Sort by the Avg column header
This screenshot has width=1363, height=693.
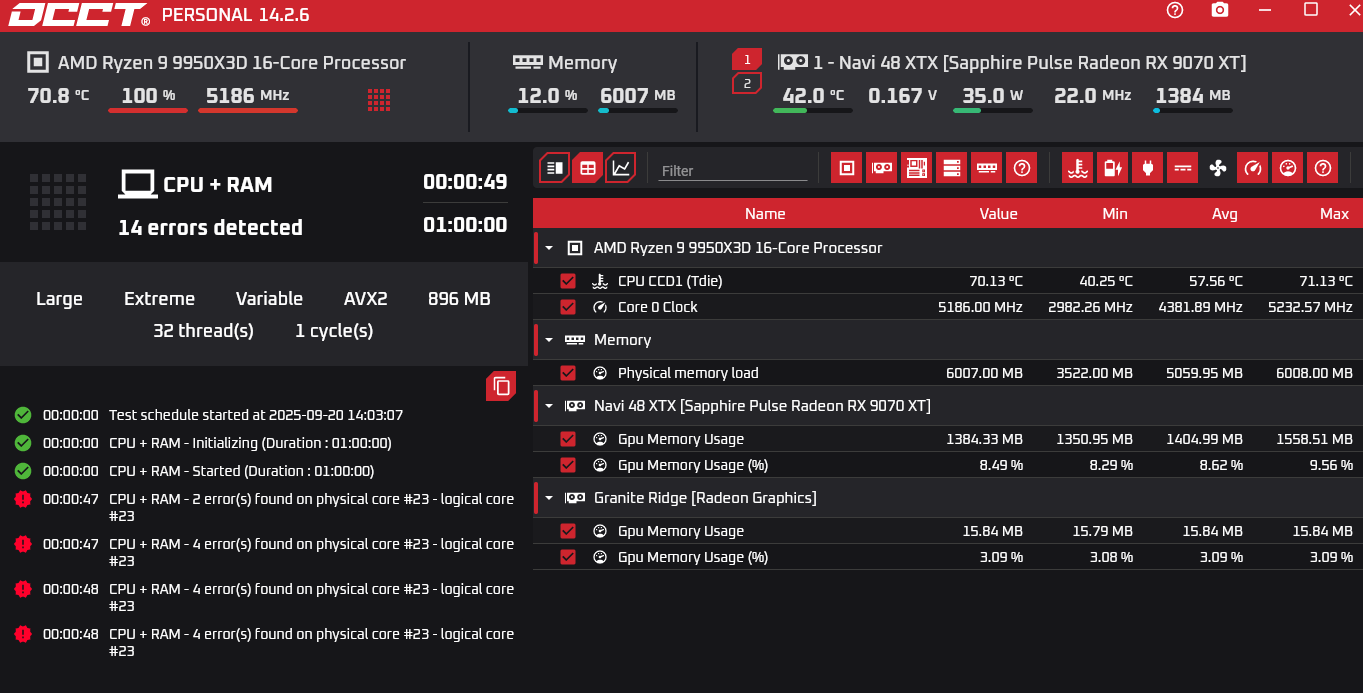click(x=1224, y=213)
